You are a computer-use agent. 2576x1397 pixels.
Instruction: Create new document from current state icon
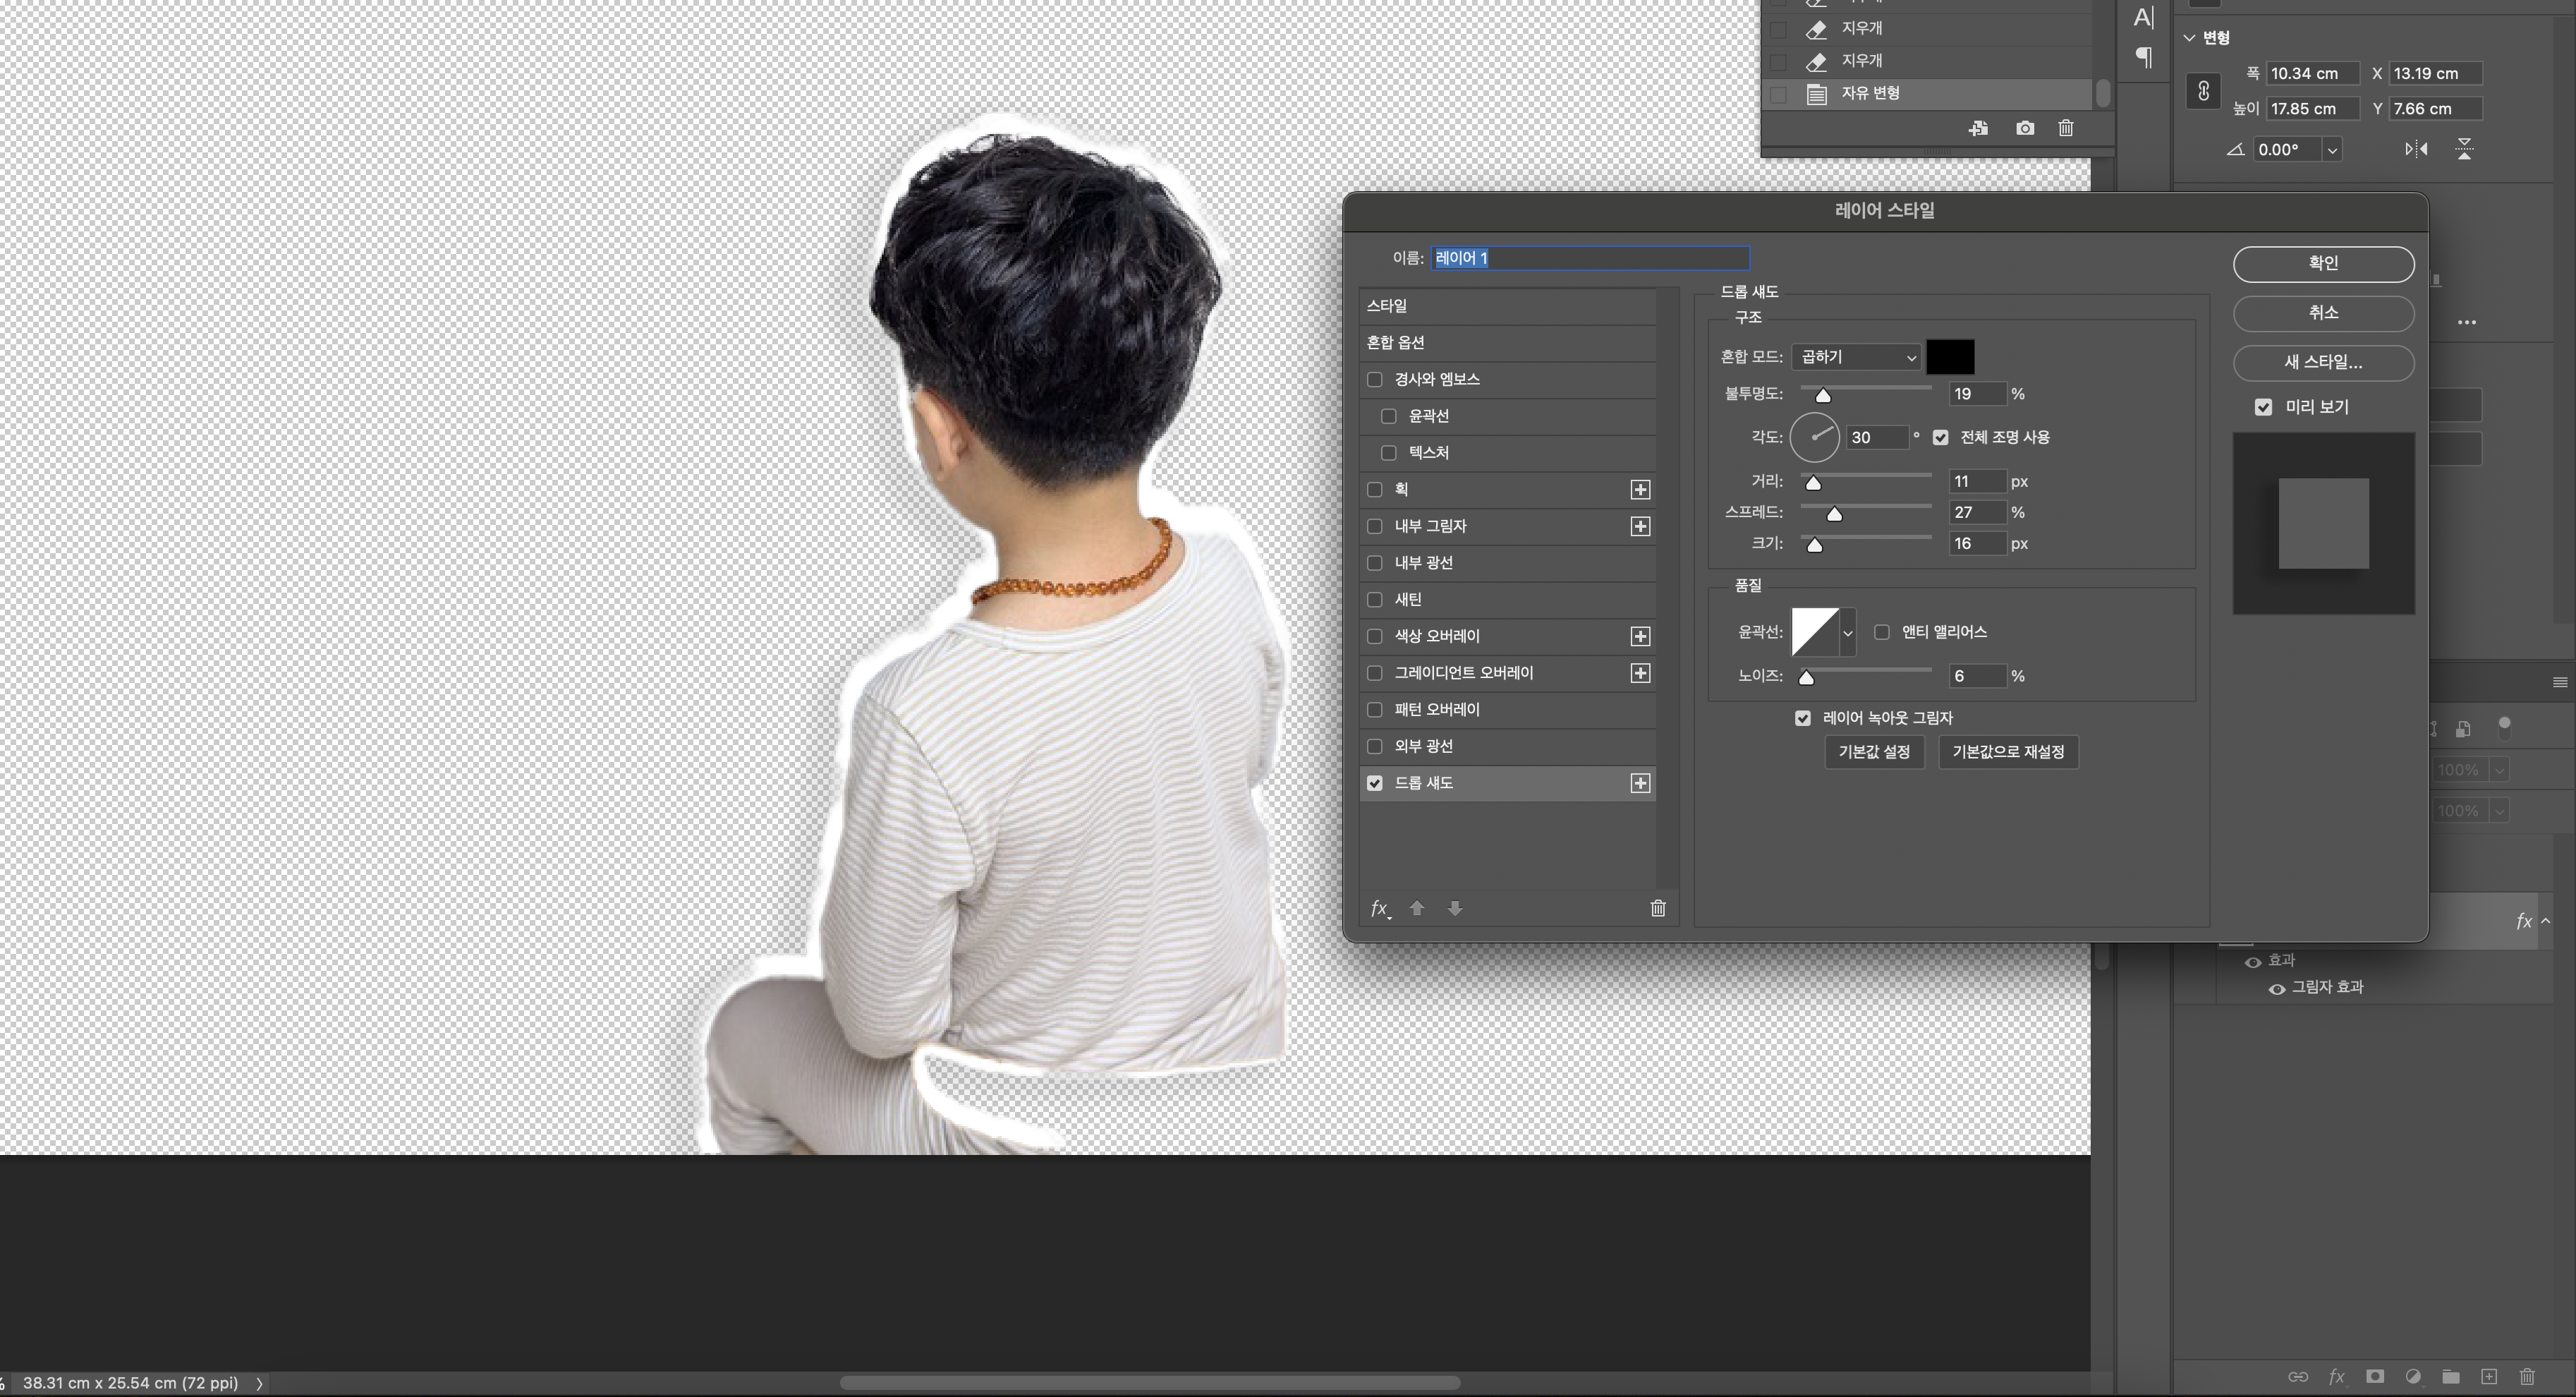coord(1978,128)
